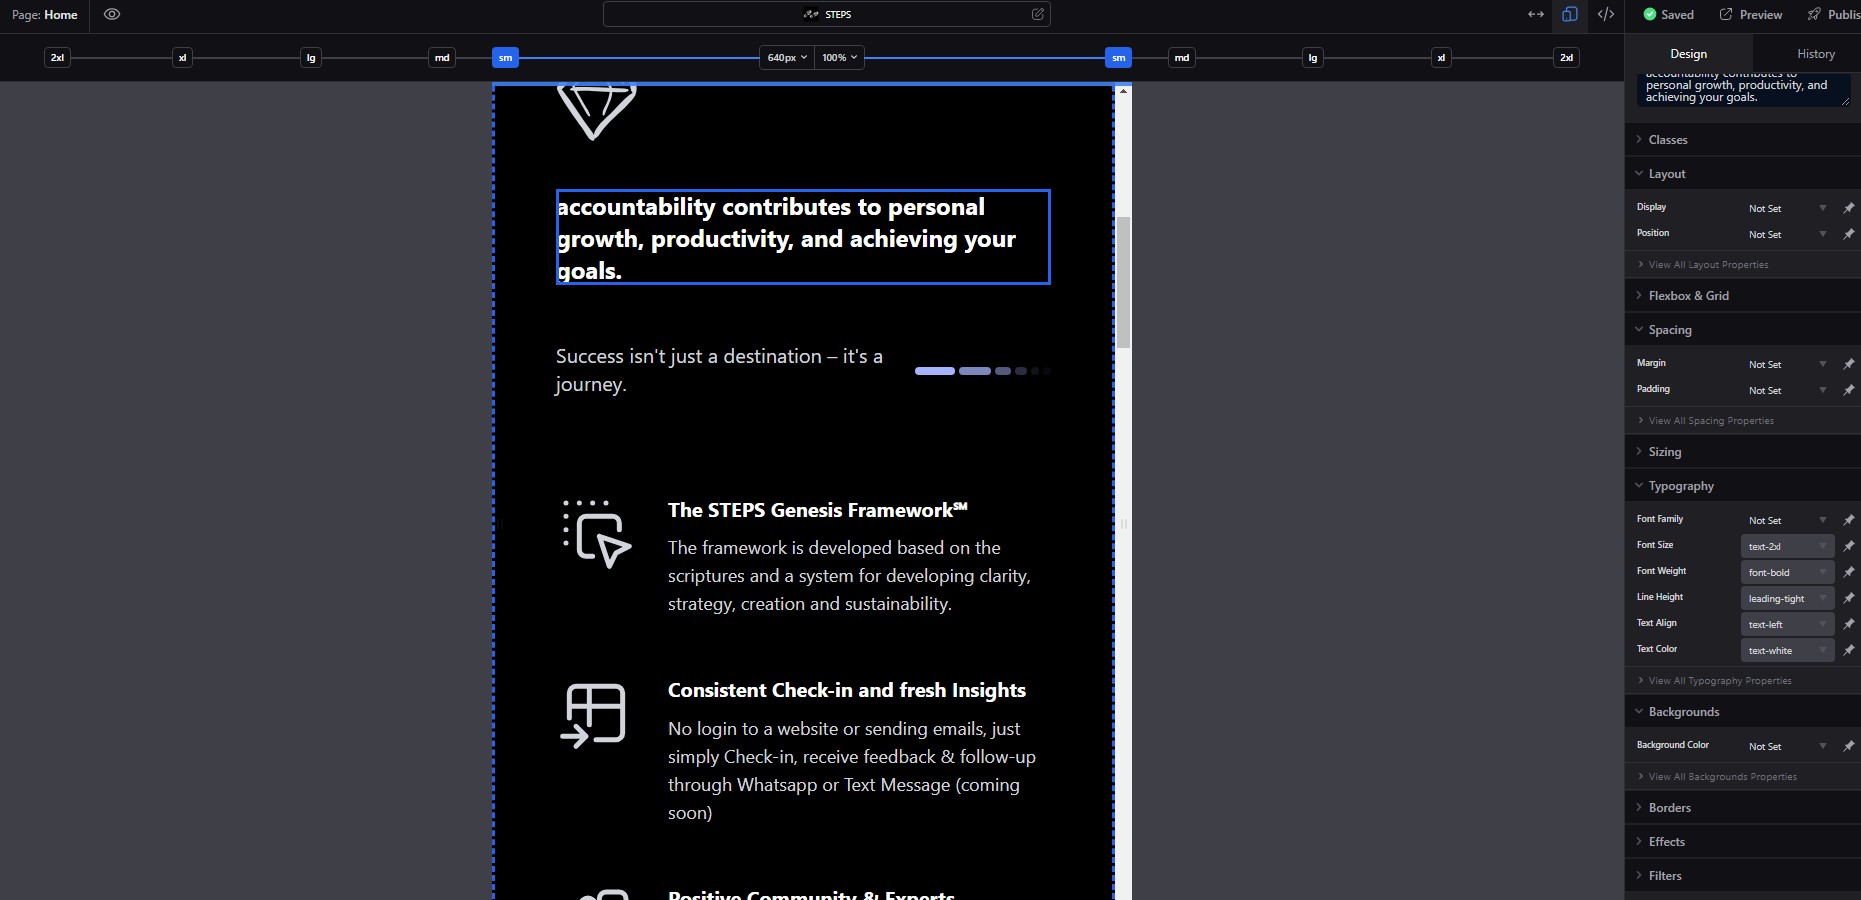Pin the Padding property
Image resolution: width=1861 pixels, height=900 pixels.
tap(1848, 390)
